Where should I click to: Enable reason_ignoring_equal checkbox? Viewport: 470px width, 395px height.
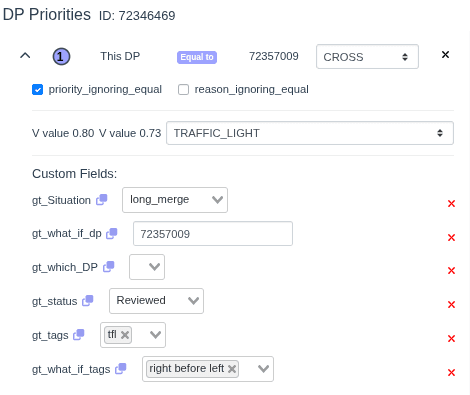(183, 89)
